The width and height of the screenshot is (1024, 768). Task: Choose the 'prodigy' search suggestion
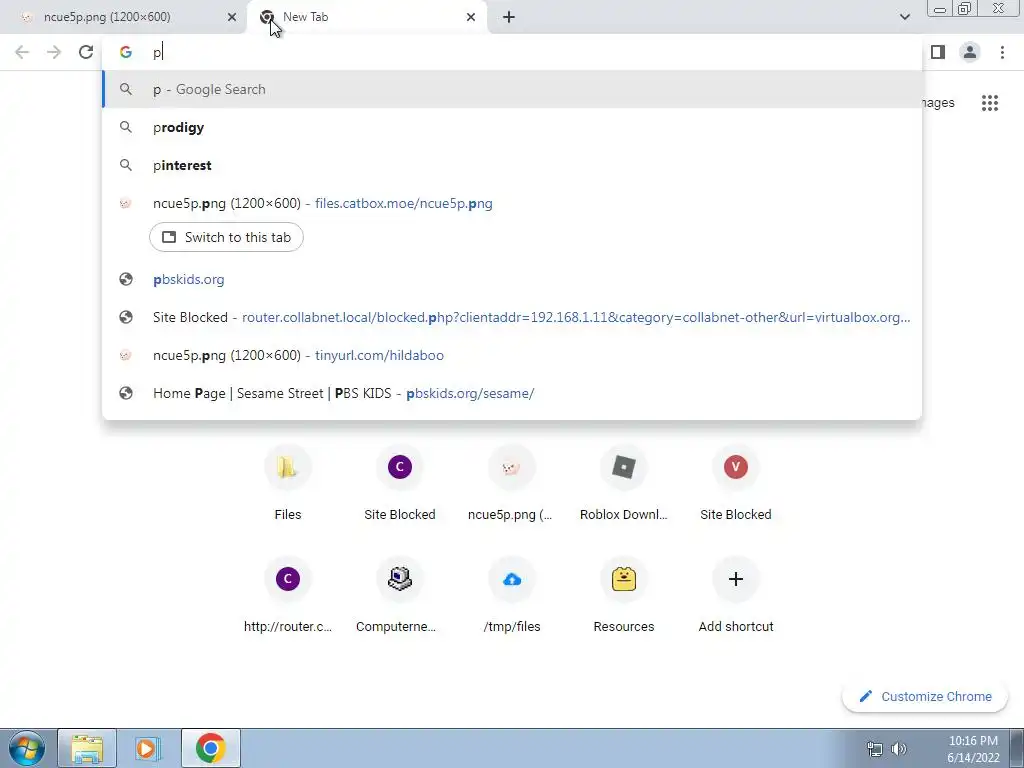point(512,127)
